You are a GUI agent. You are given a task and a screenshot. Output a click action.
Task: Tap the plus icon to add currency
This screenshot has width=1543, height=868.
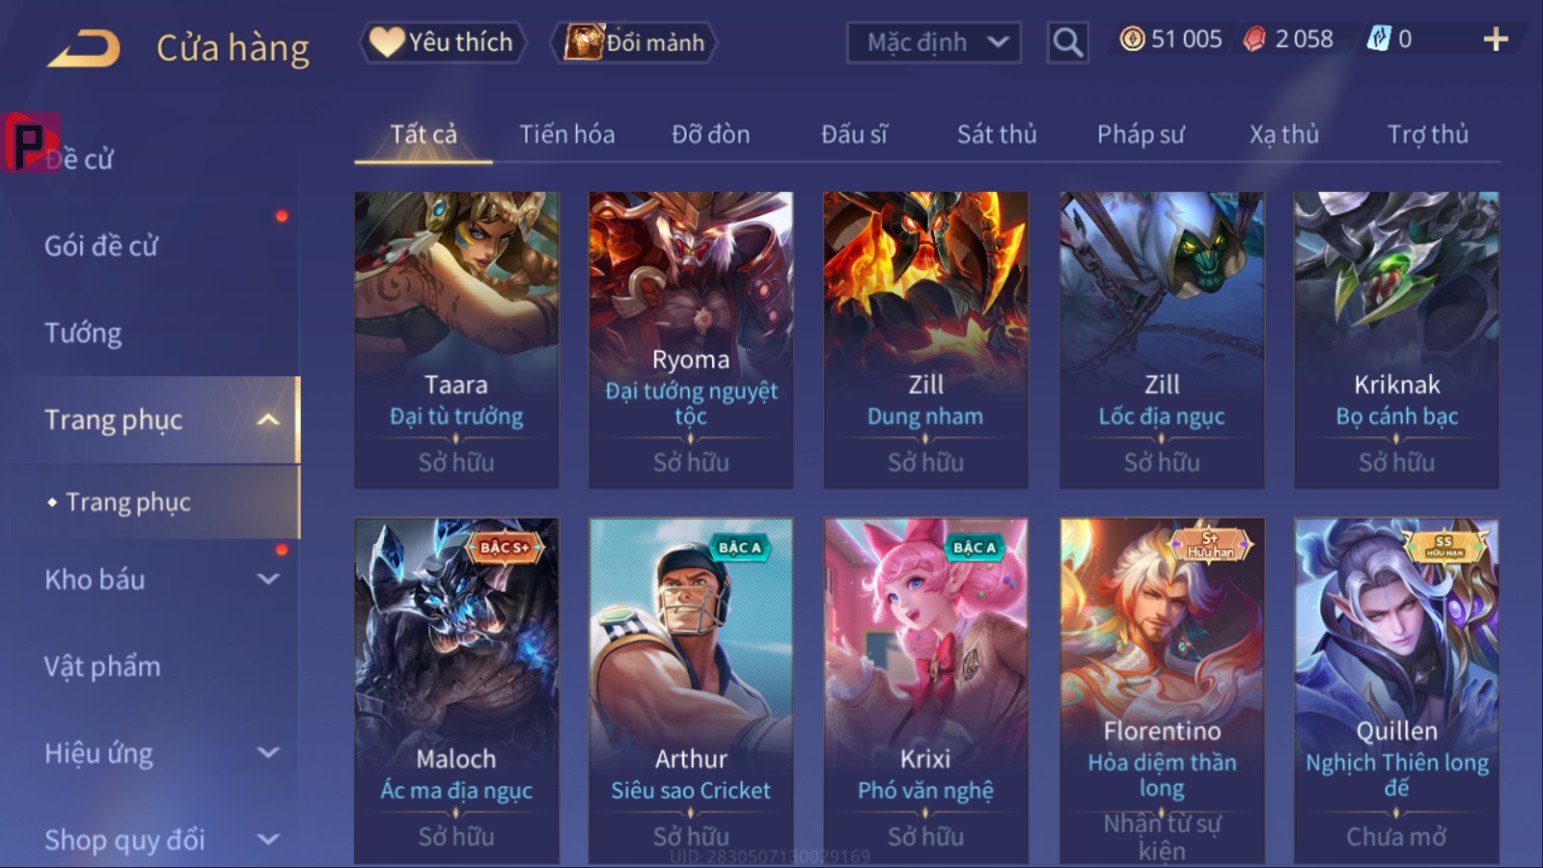pos(1495,39)
